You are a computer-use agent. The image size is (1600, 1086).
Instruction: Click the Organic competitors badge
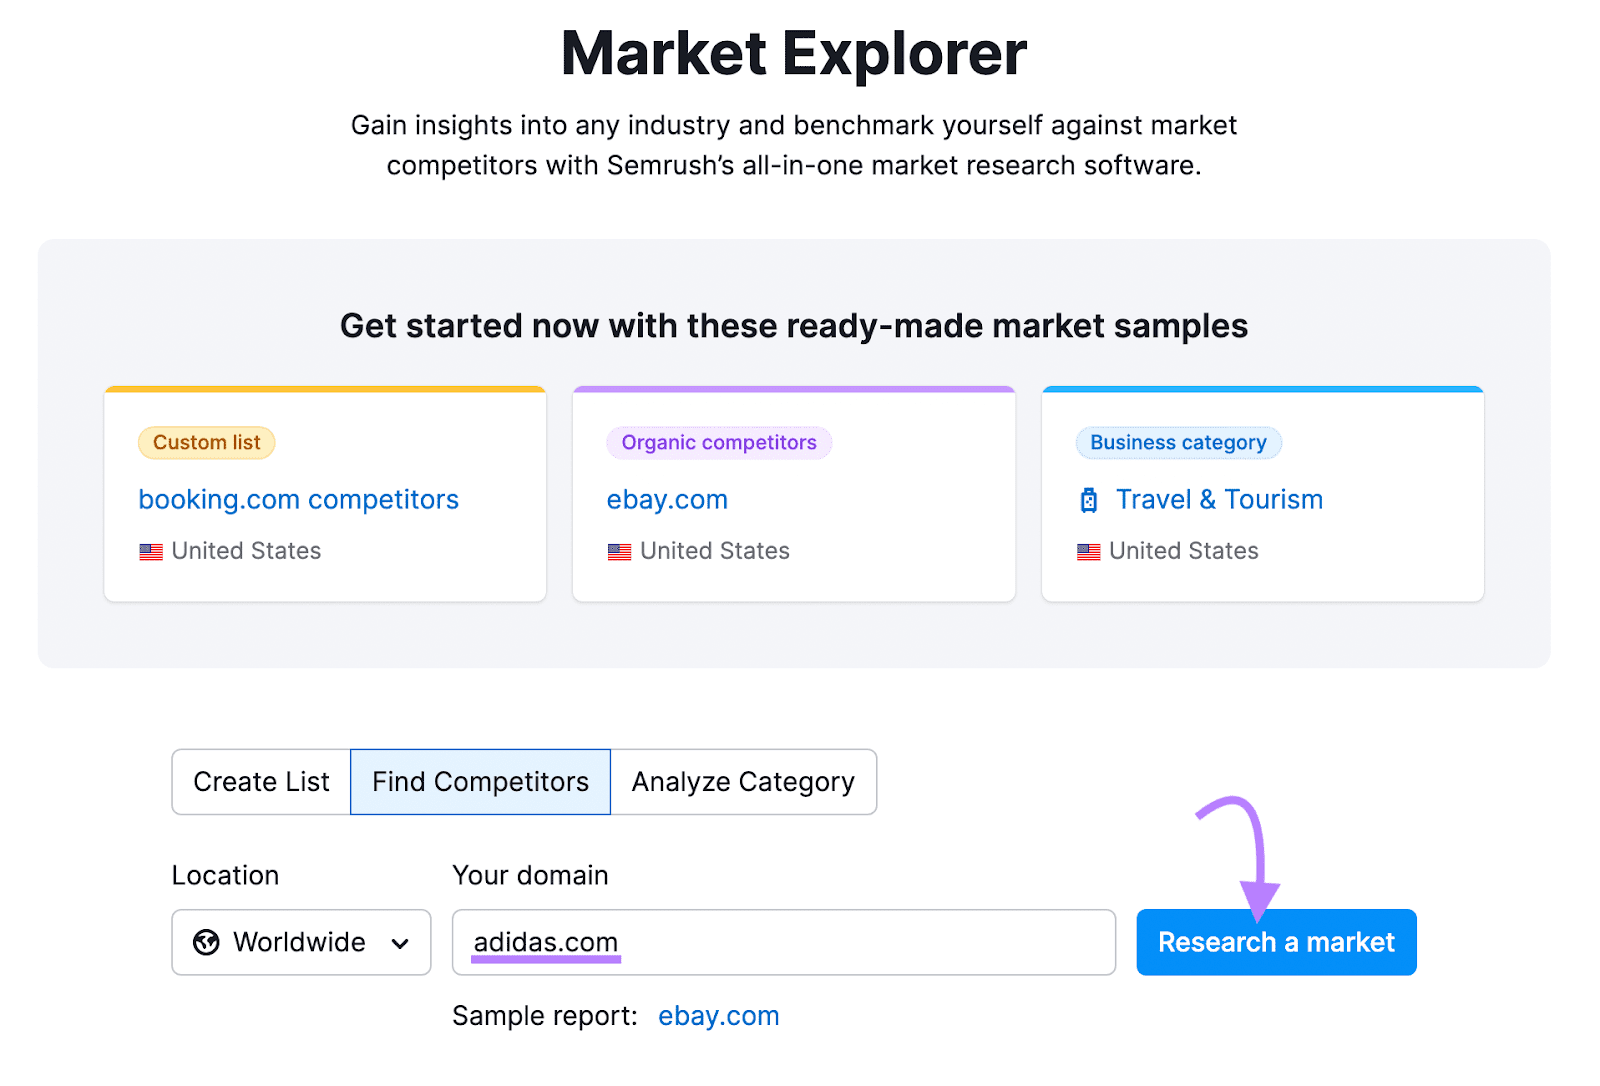pyautogui.click(x=718, y=442)
